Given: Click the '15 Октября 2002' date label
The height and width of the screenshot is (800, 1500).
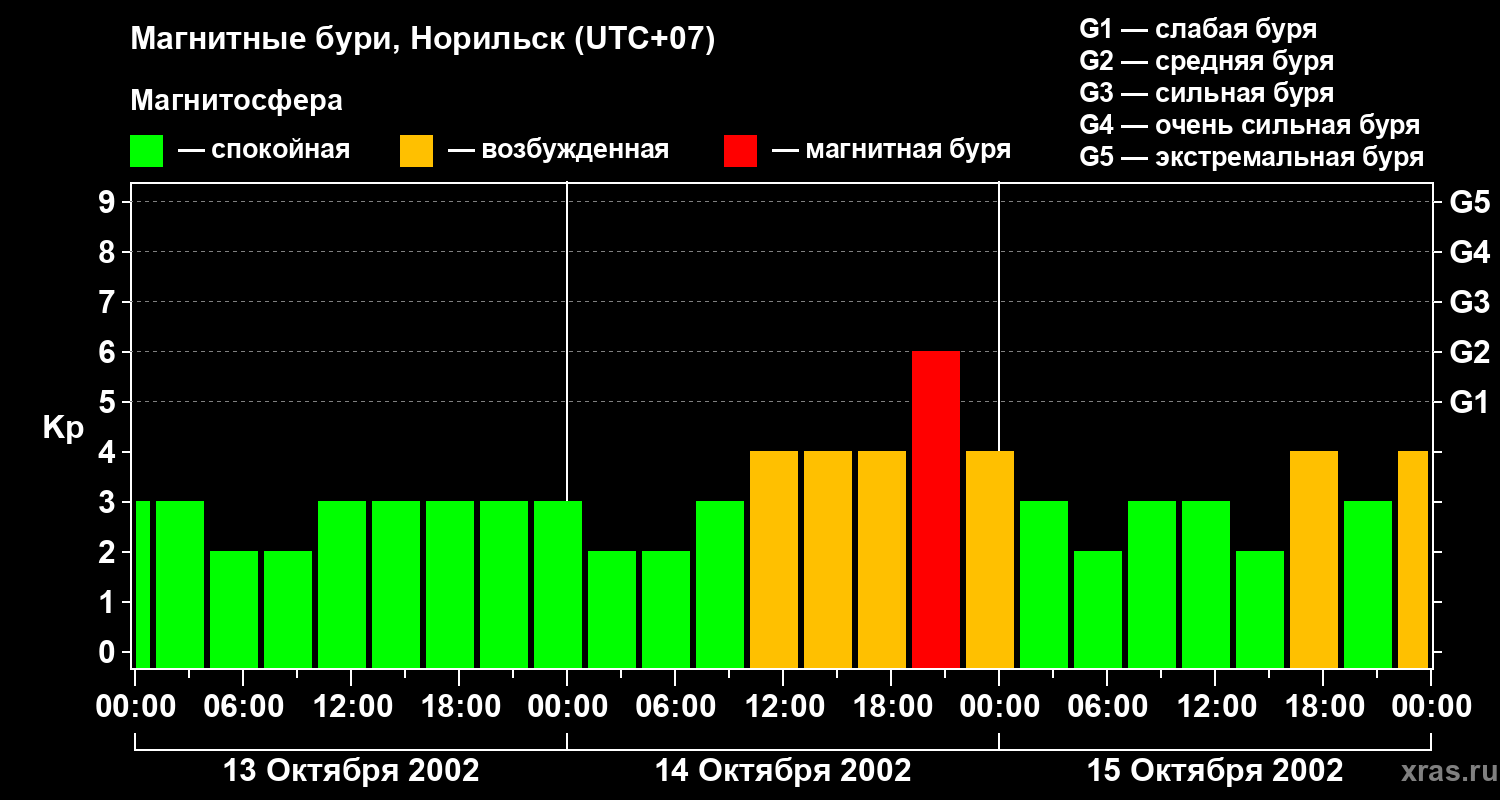Looking at the screenshot, I should tap(1215, 771).
